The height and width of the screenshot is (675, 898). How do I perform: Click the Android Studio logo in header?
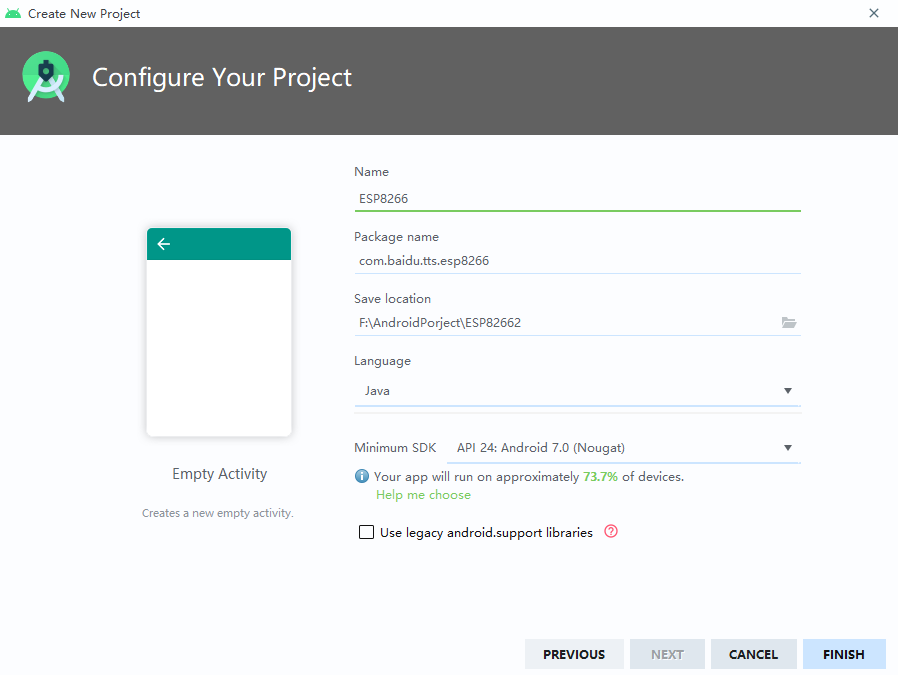(x=46, y=77)
